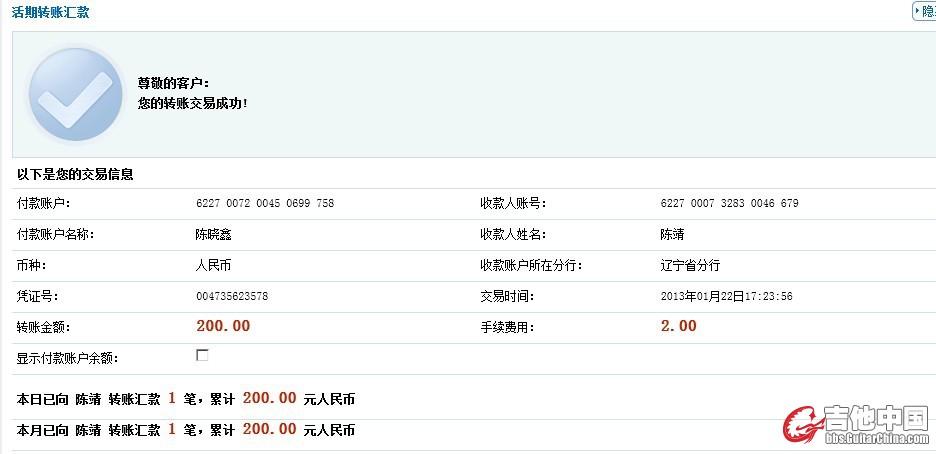Select payer account number 6227 0072 0045 0699 758
The image size is (936, 454).
click(x=265, y=204)
